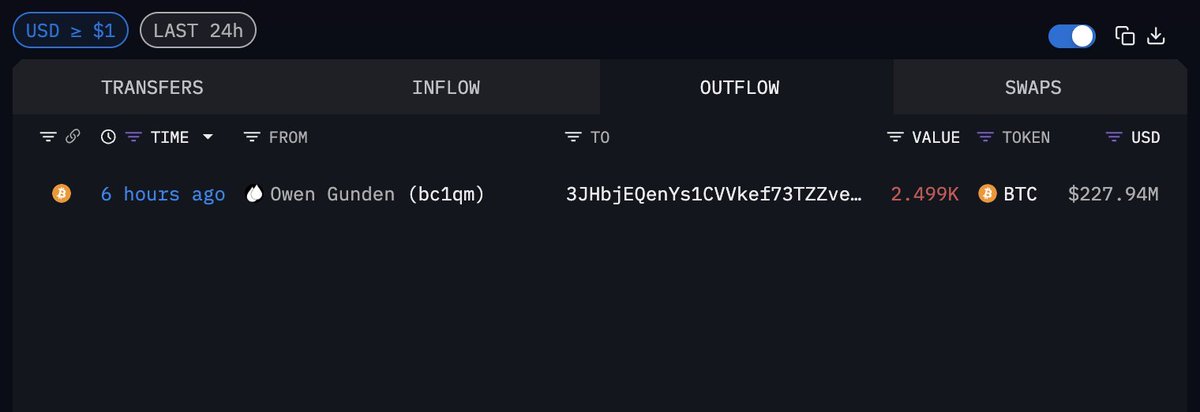The height and width of the screenshot is (412, 1200).
Task: Click the Bitcoin icon in transaction row
Action: [x=61, y=194]
